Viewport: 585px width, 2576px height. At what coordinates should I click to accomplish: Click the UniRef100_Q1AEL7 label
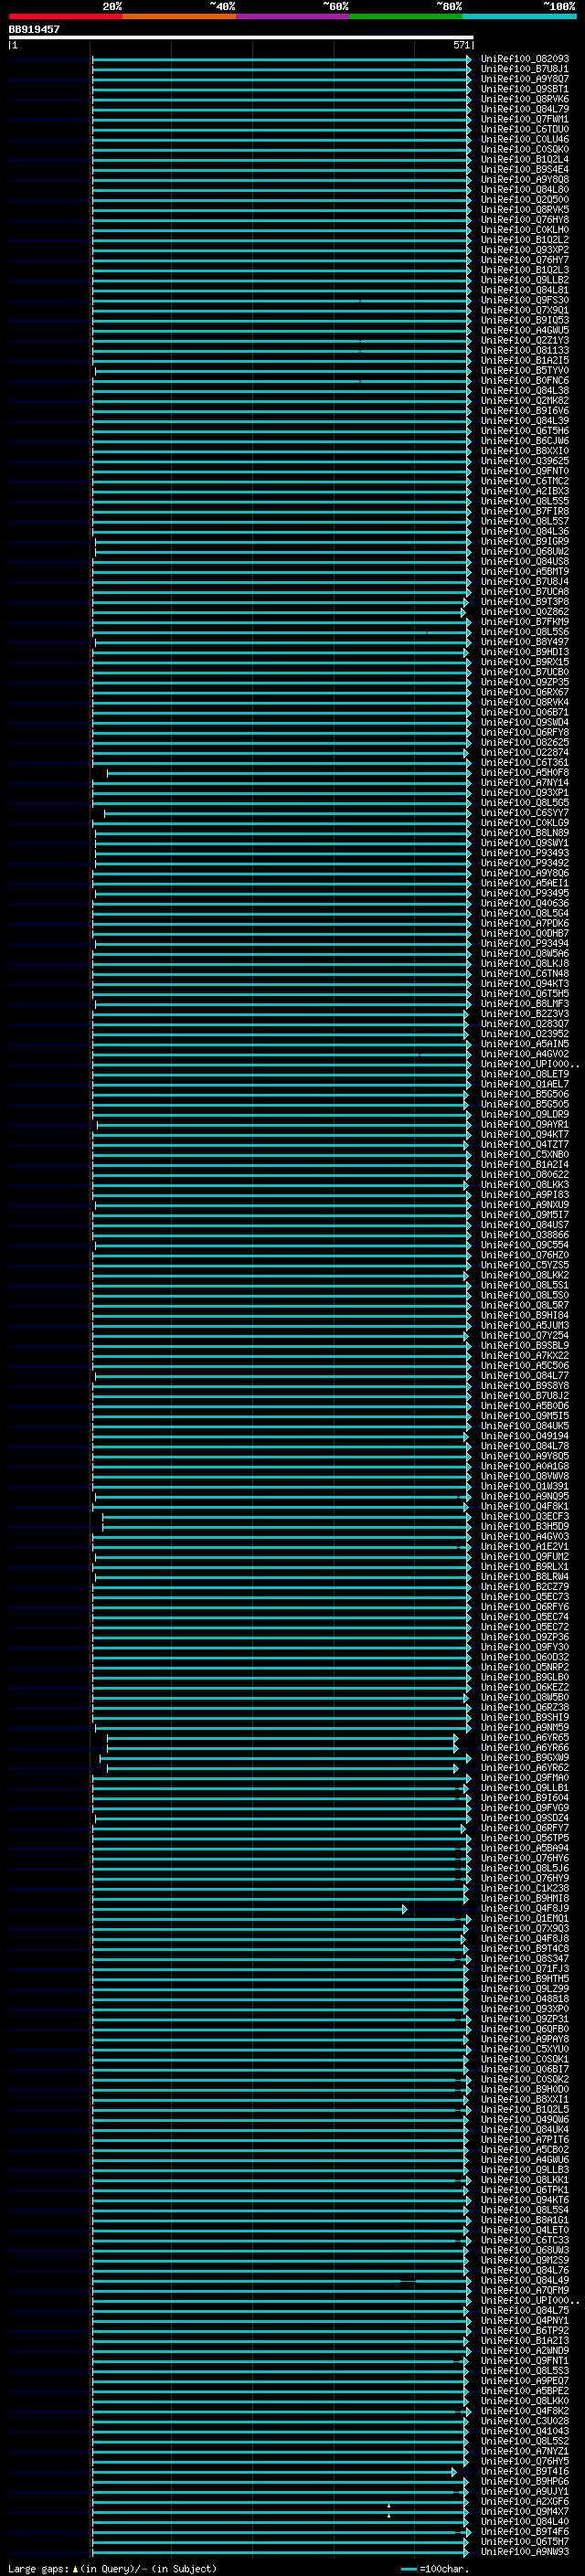(x=524, y=1084)
